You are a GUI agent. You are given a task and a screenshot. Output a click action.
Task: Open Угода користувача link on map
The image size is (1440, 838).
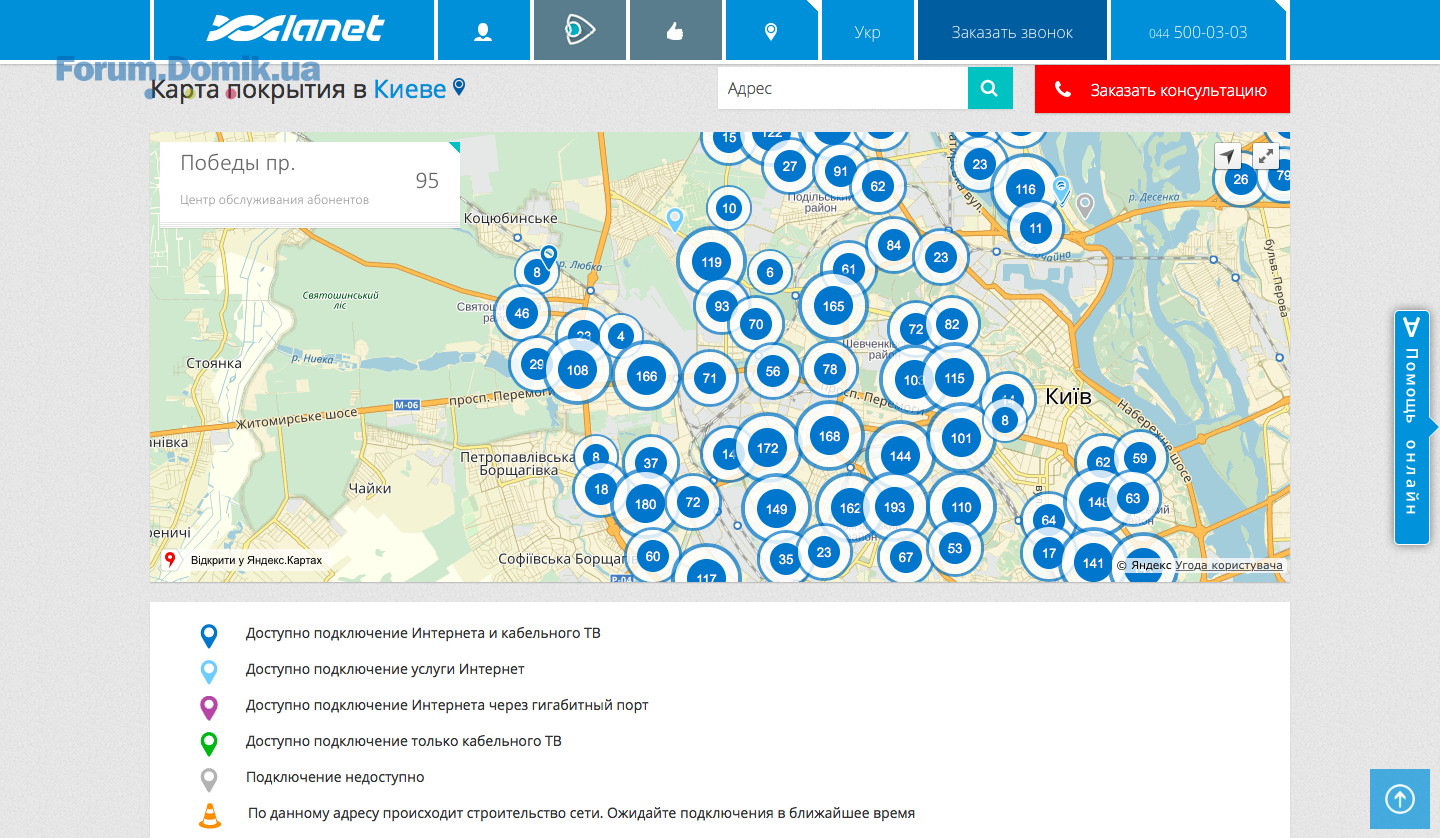click(x=1229, y=565)
